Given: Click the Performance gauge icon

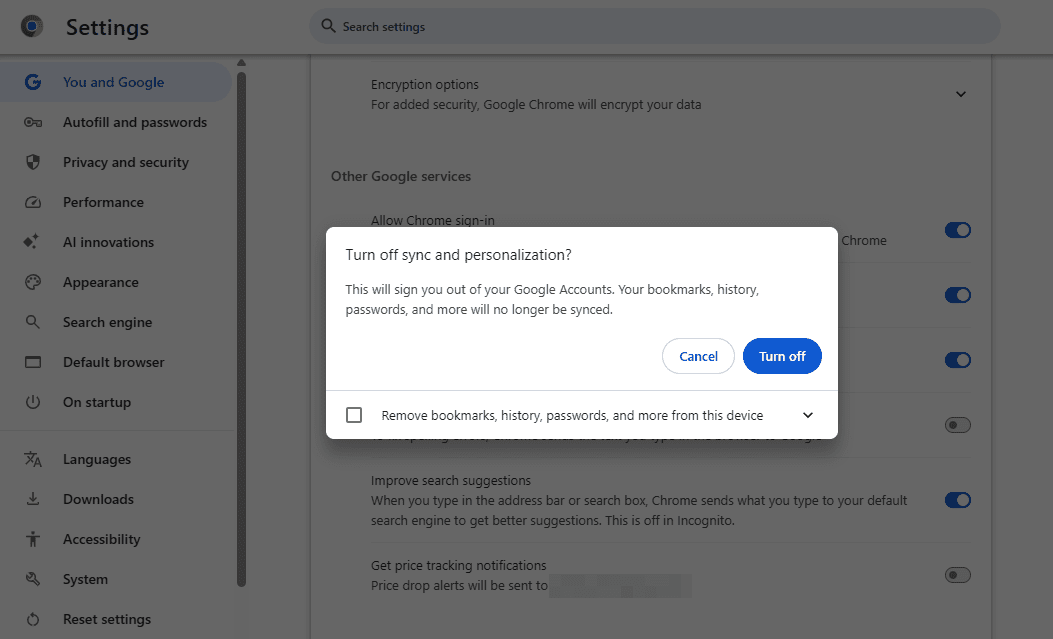Looking at the screenshot, I should (33, 202).
